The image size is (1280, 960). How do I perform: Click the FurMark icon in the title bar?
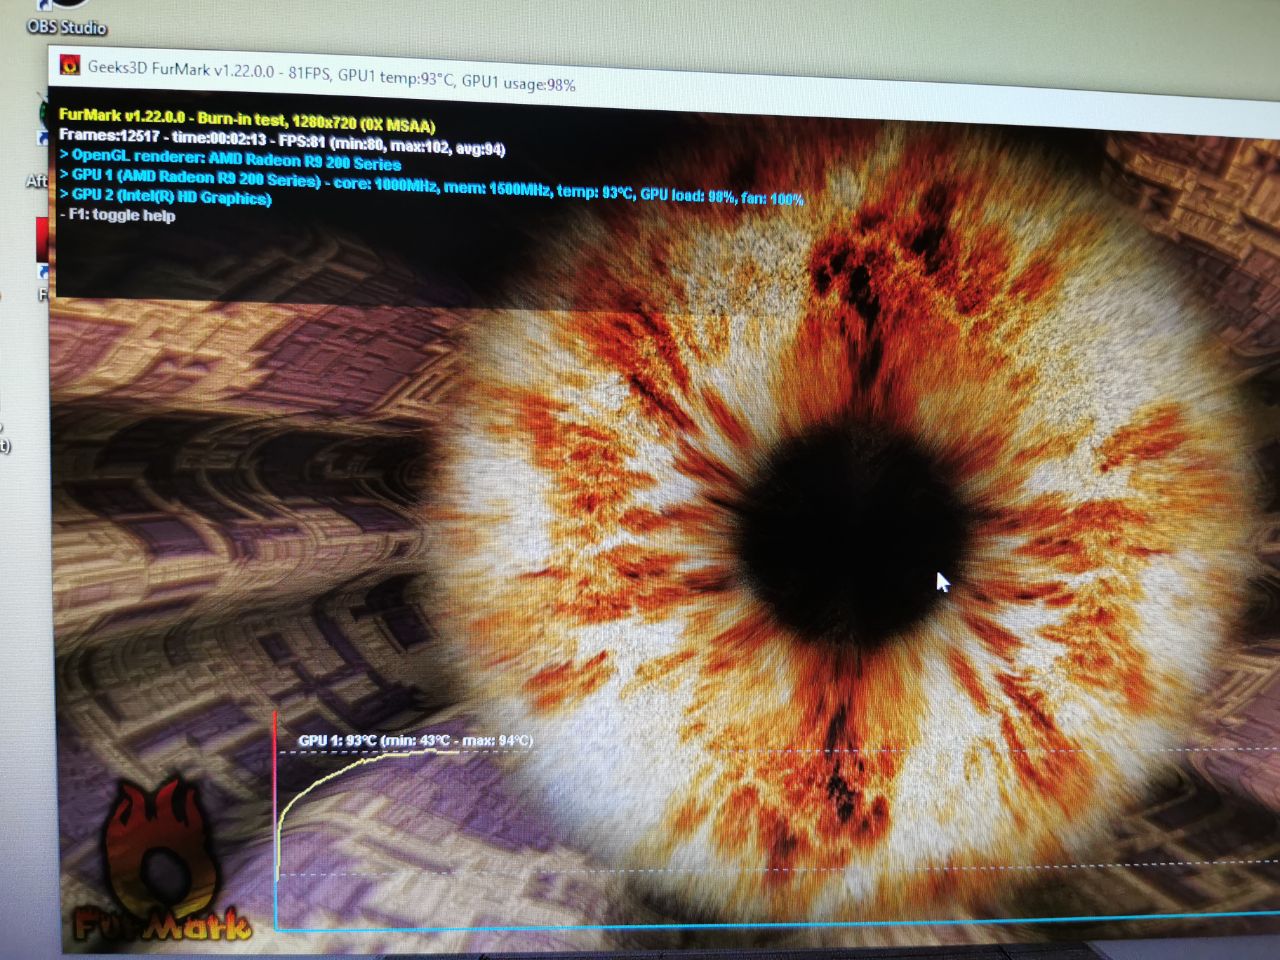point(70,65)
